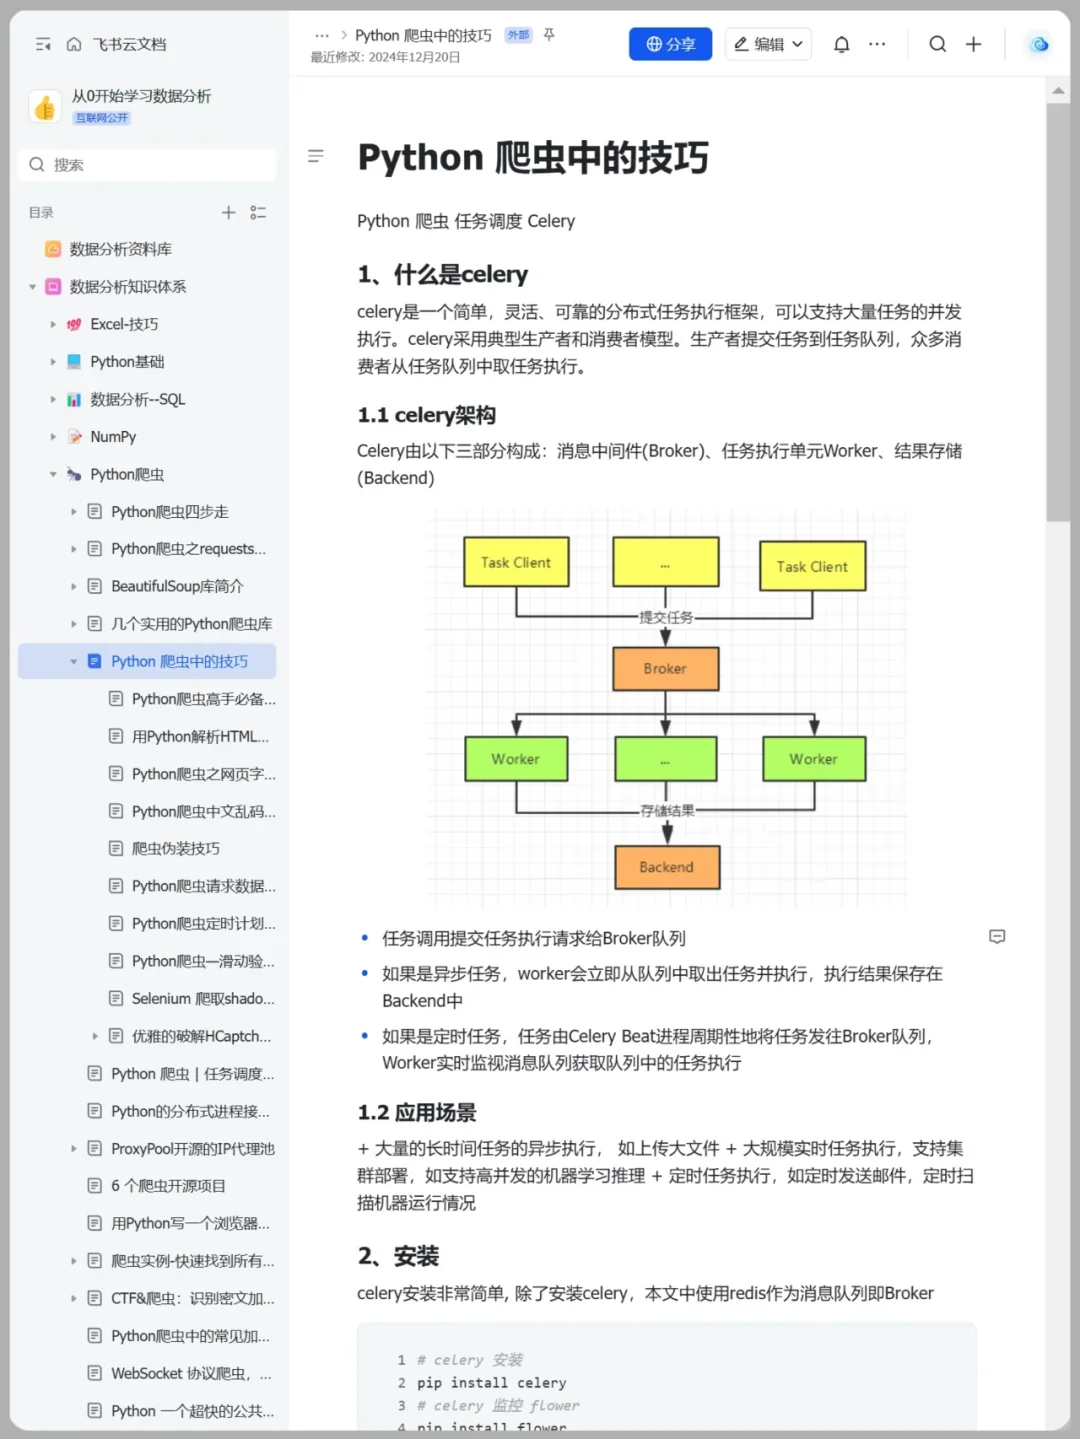
Task: Toggle the pin icon next to document title
Action: pyautogui.click(x=548, y=34)
